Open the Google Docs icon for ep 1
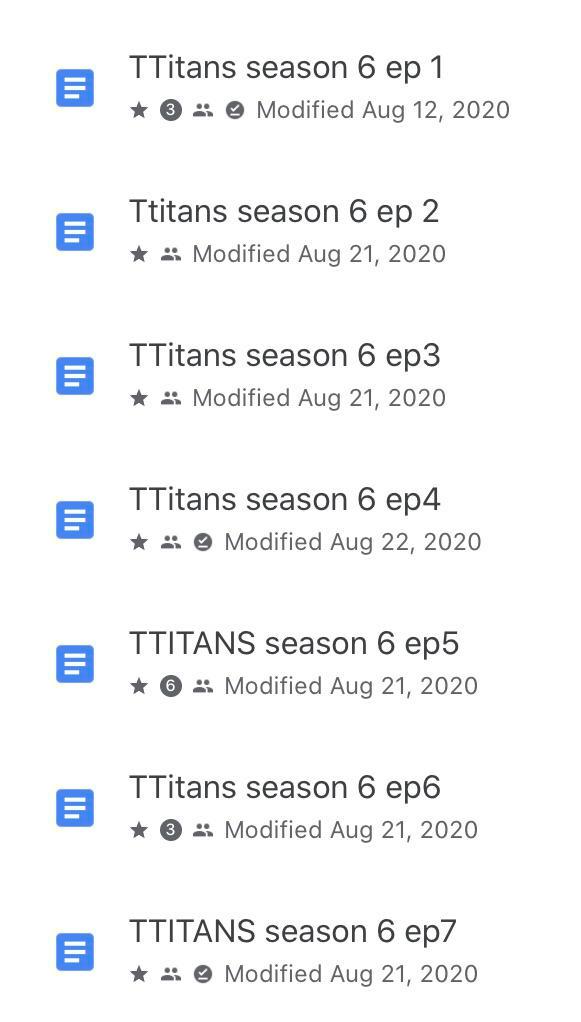581x1022 pixels. [75, 88]
